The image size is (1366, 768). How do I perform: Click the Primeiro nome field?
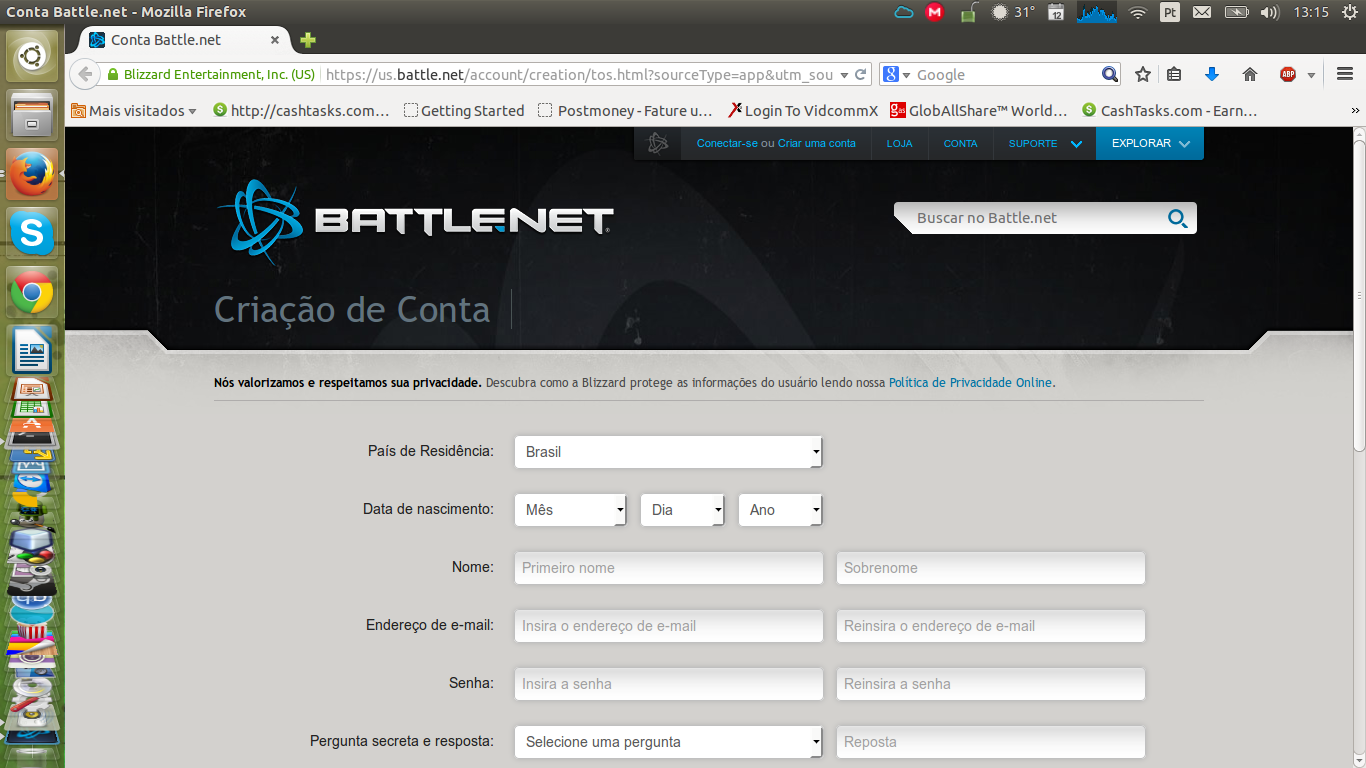(x=668, y=568)
